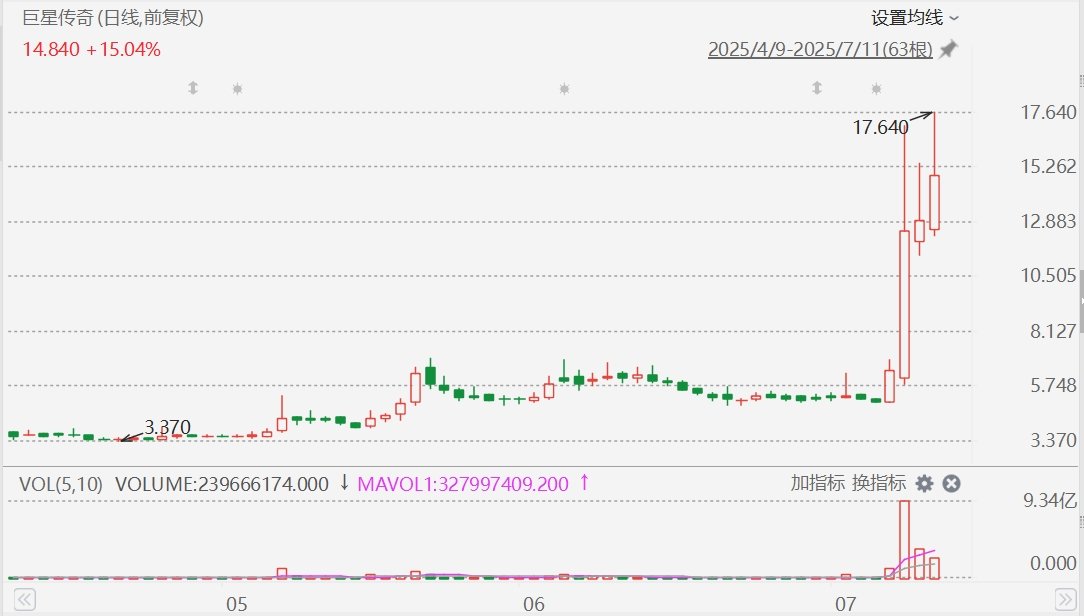Click the 17.640 high price annotation
Screen dimensions: 1084x616
pyautogui.click(x=880, y=127)
